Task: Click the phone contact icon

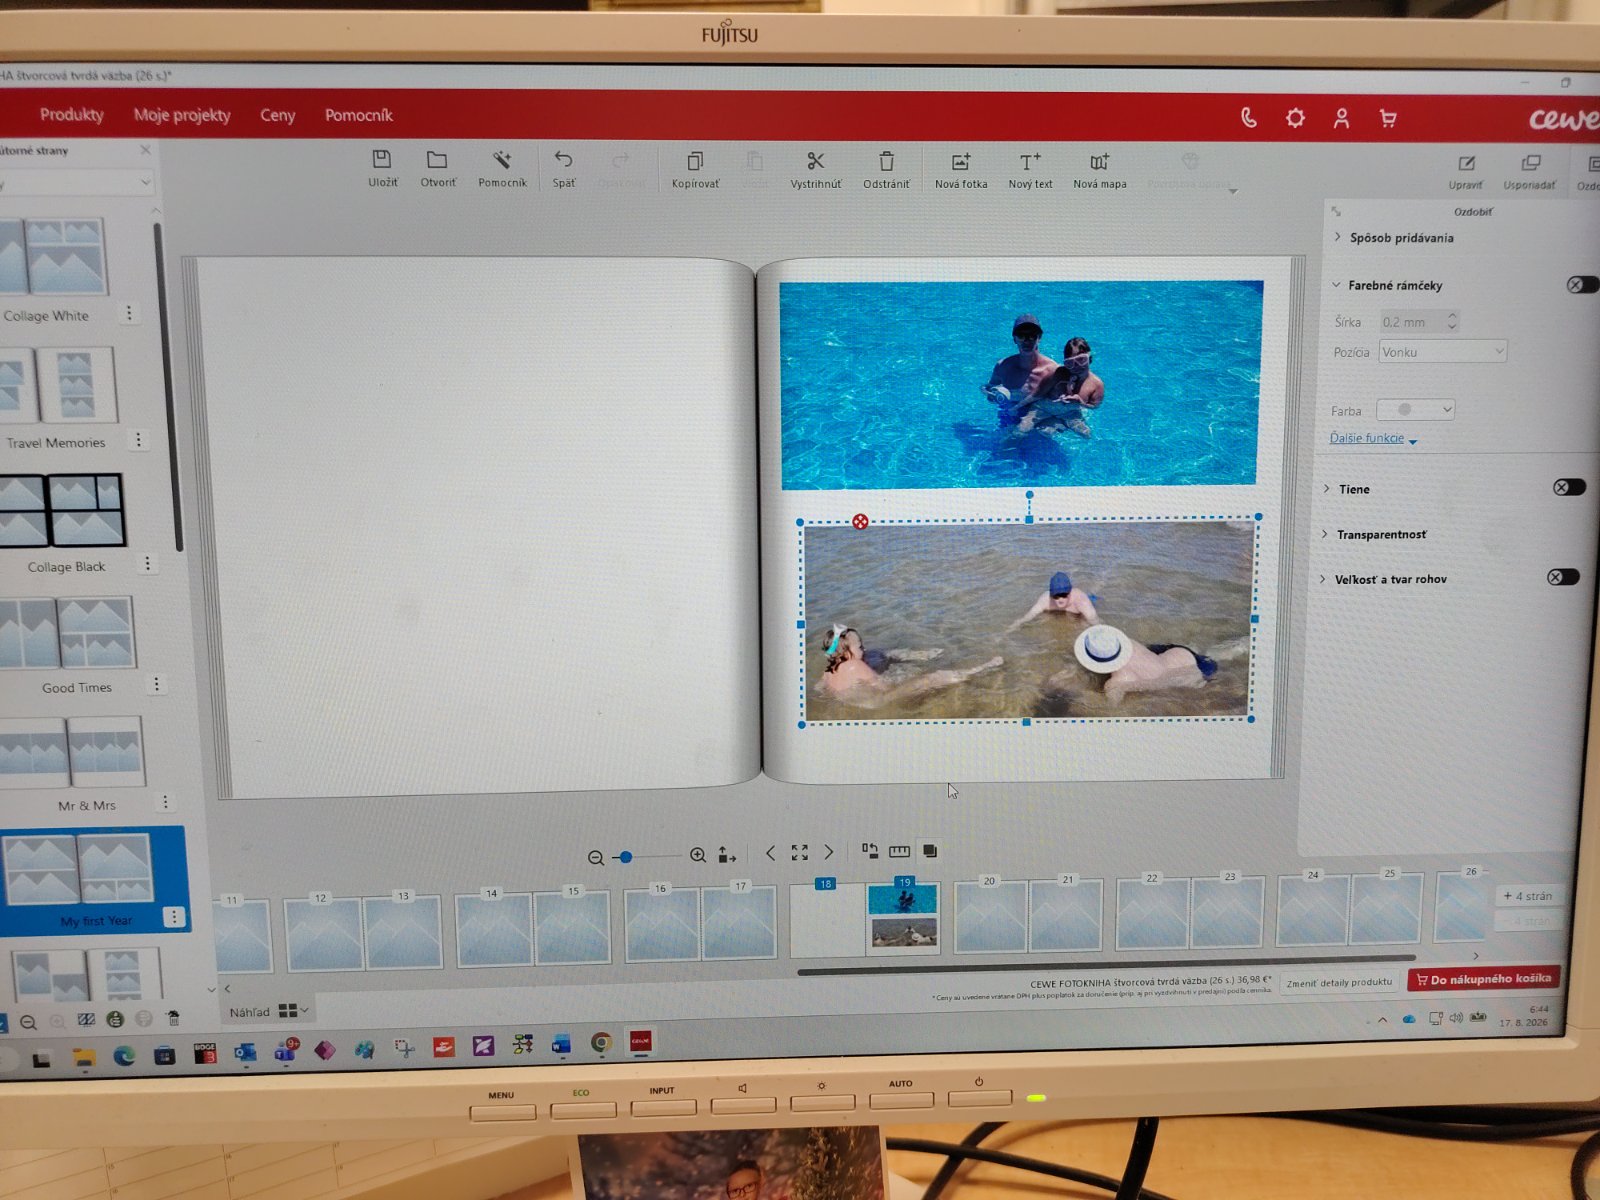Action: point(1249,117)
